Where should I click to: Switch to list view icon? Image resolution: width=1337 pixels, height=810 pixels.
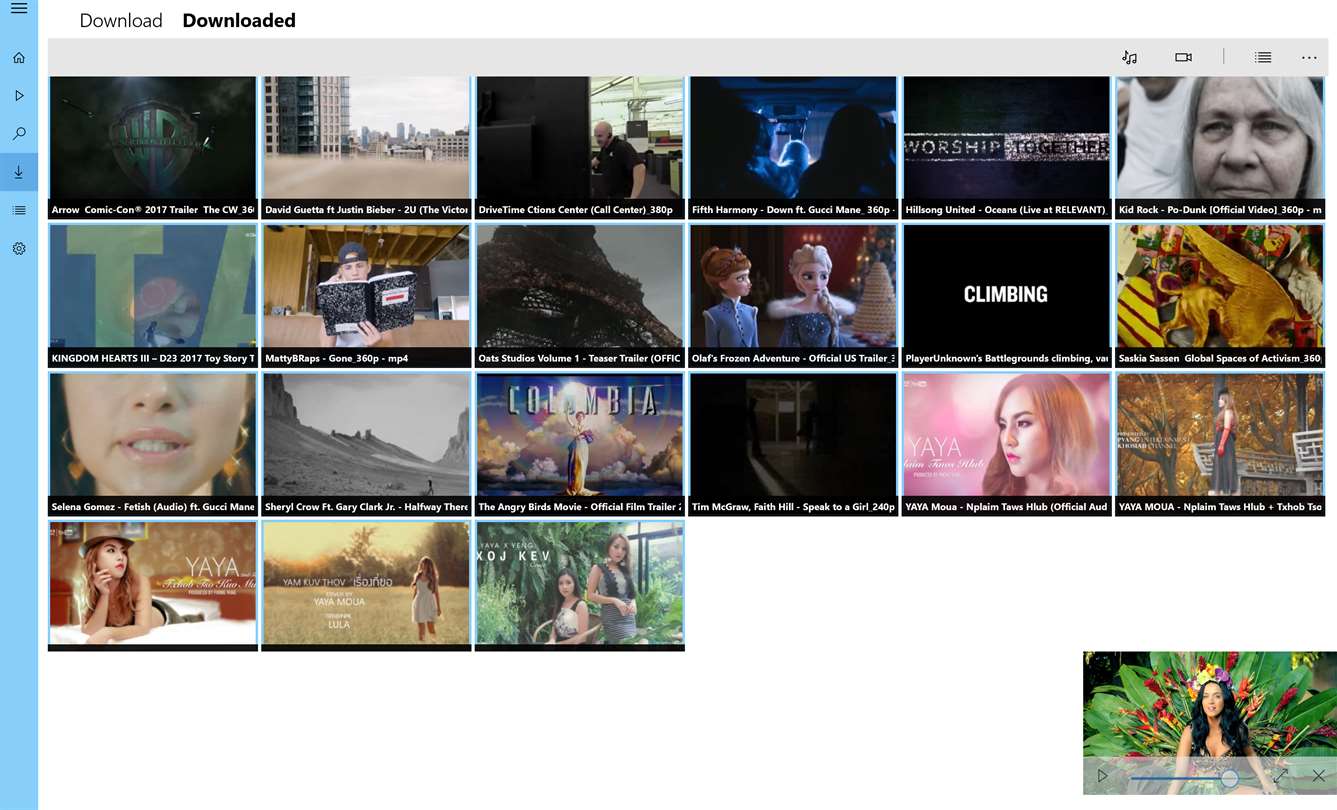pyautogui.click(x=1263, y=57)
